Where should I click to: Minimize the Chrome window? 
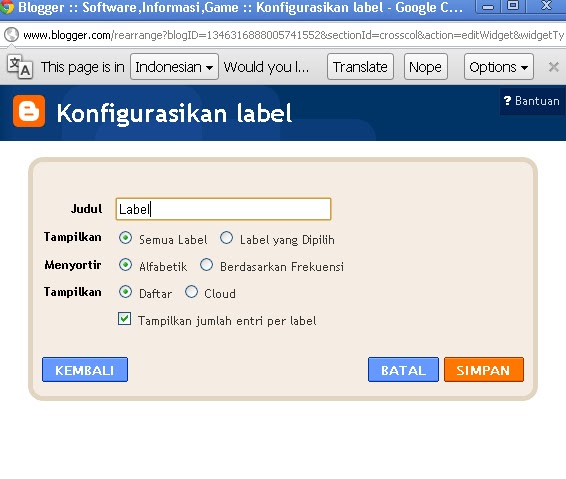pyautogui.click(x=488, y=6)
